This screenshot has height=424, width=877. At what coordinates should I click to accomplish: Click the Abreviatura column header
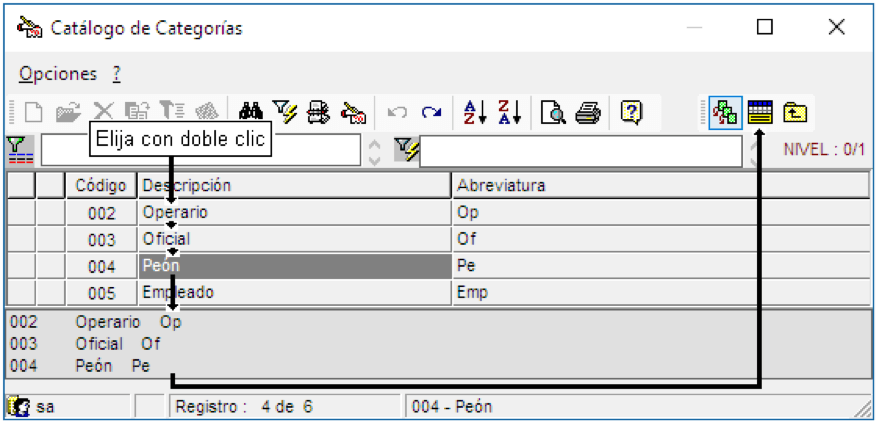pos(661,185)
